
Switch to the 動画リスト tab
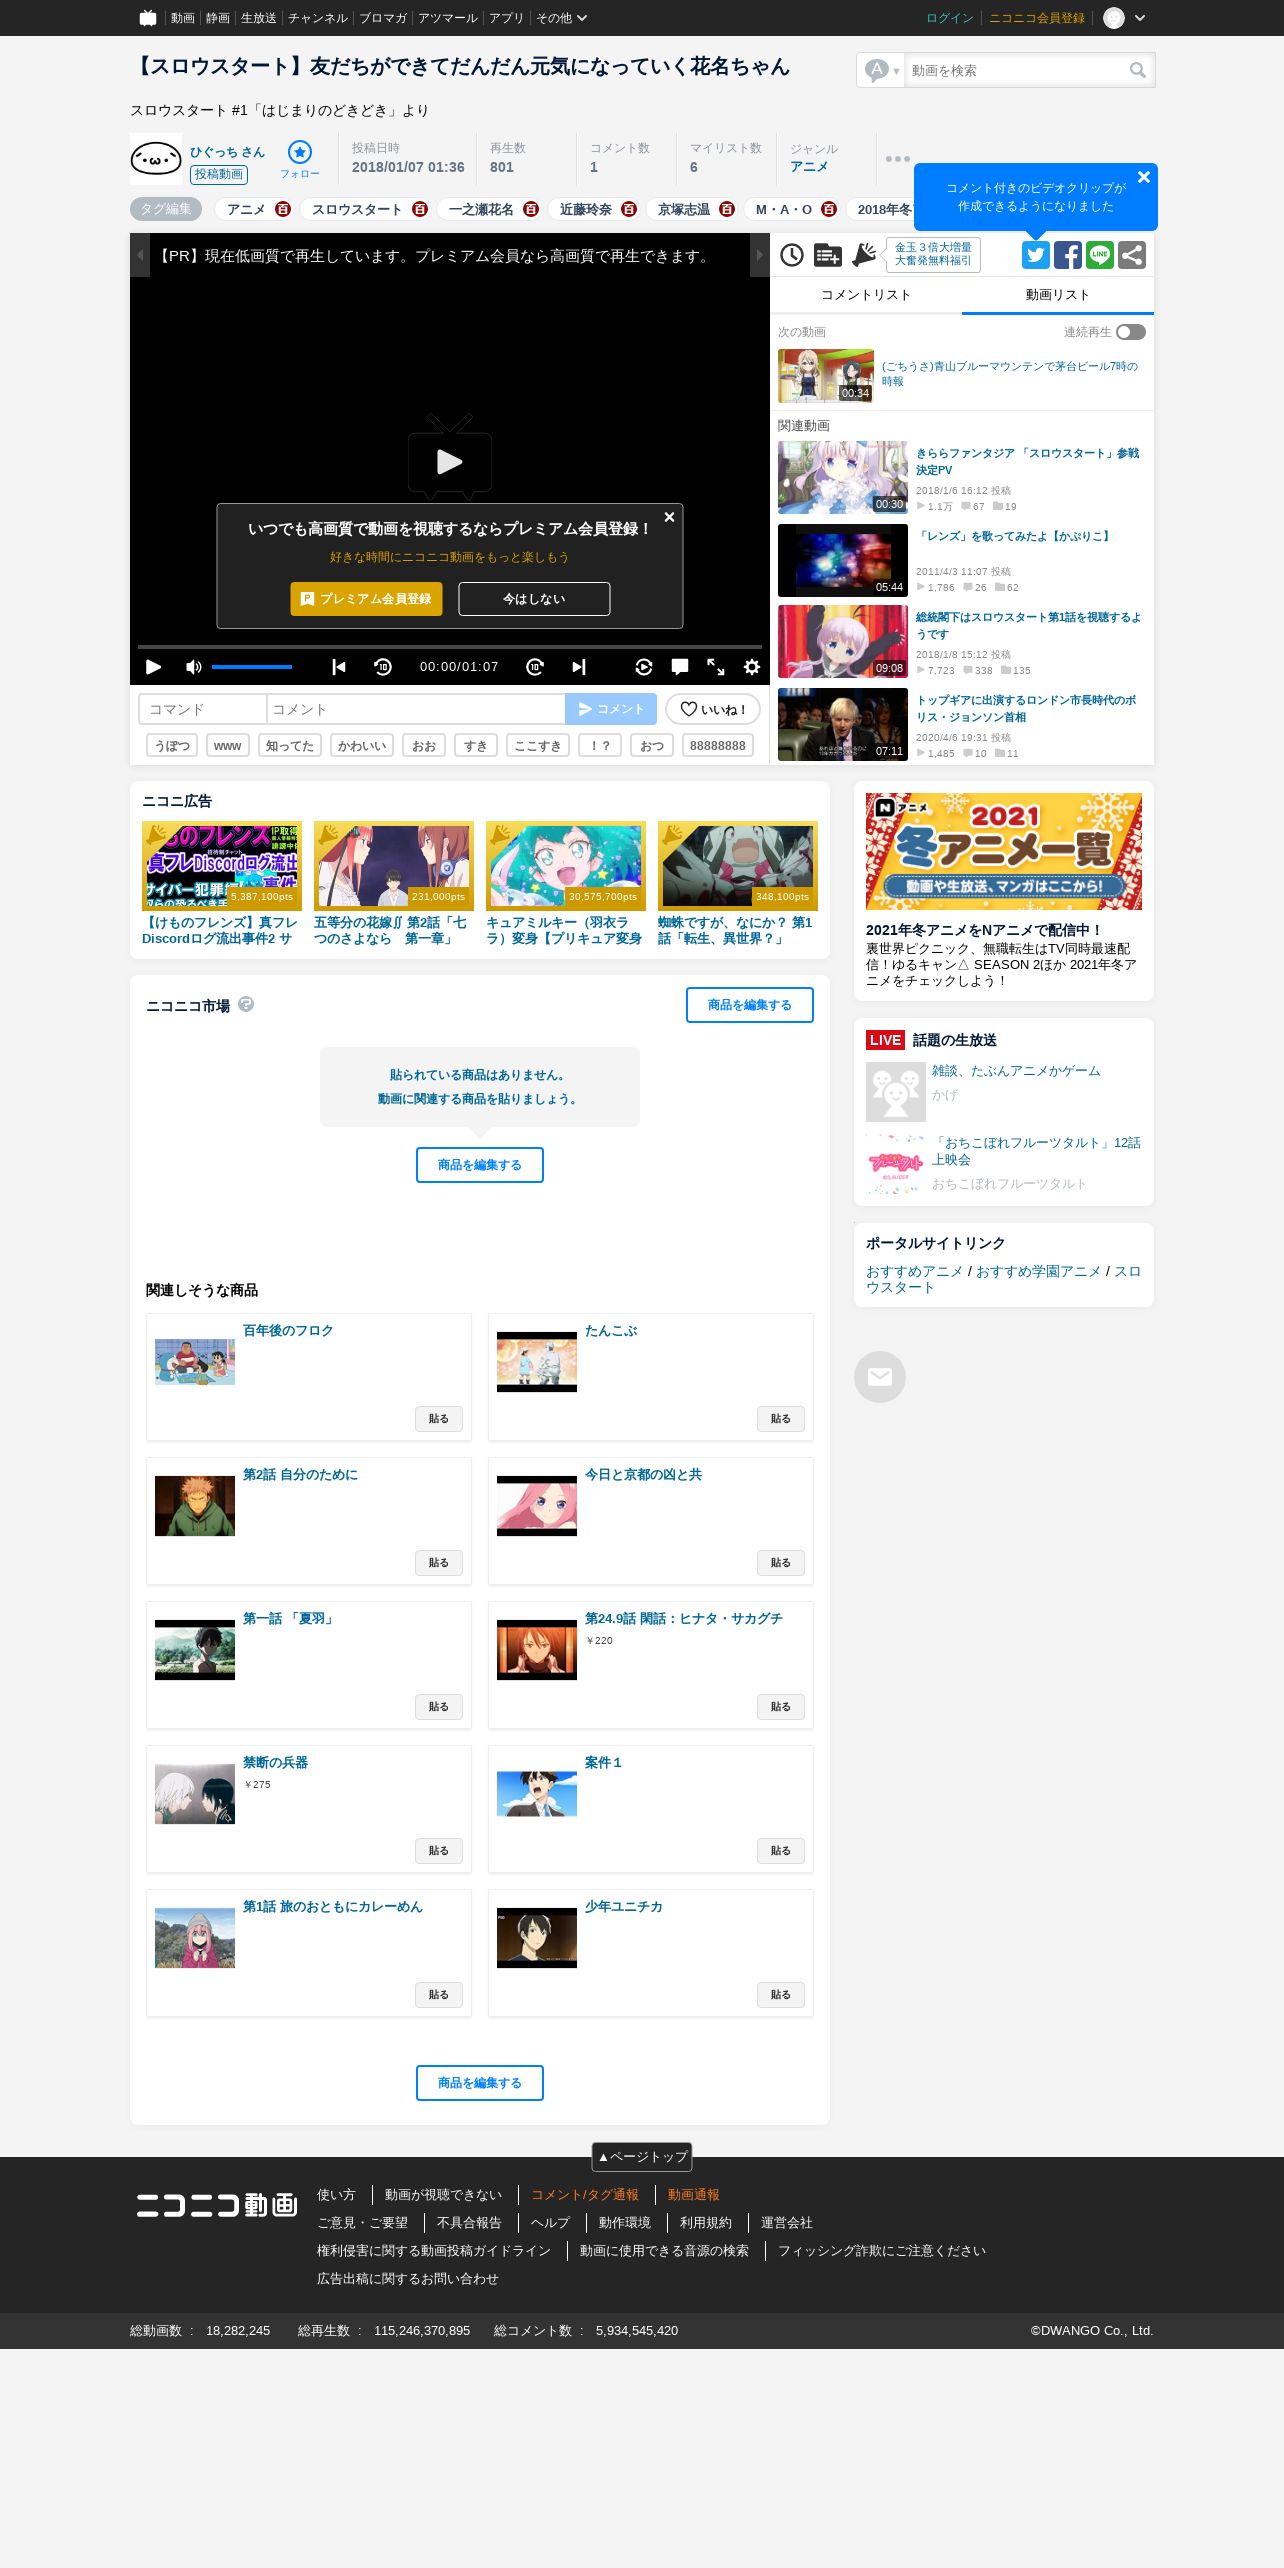[1058, 295]
